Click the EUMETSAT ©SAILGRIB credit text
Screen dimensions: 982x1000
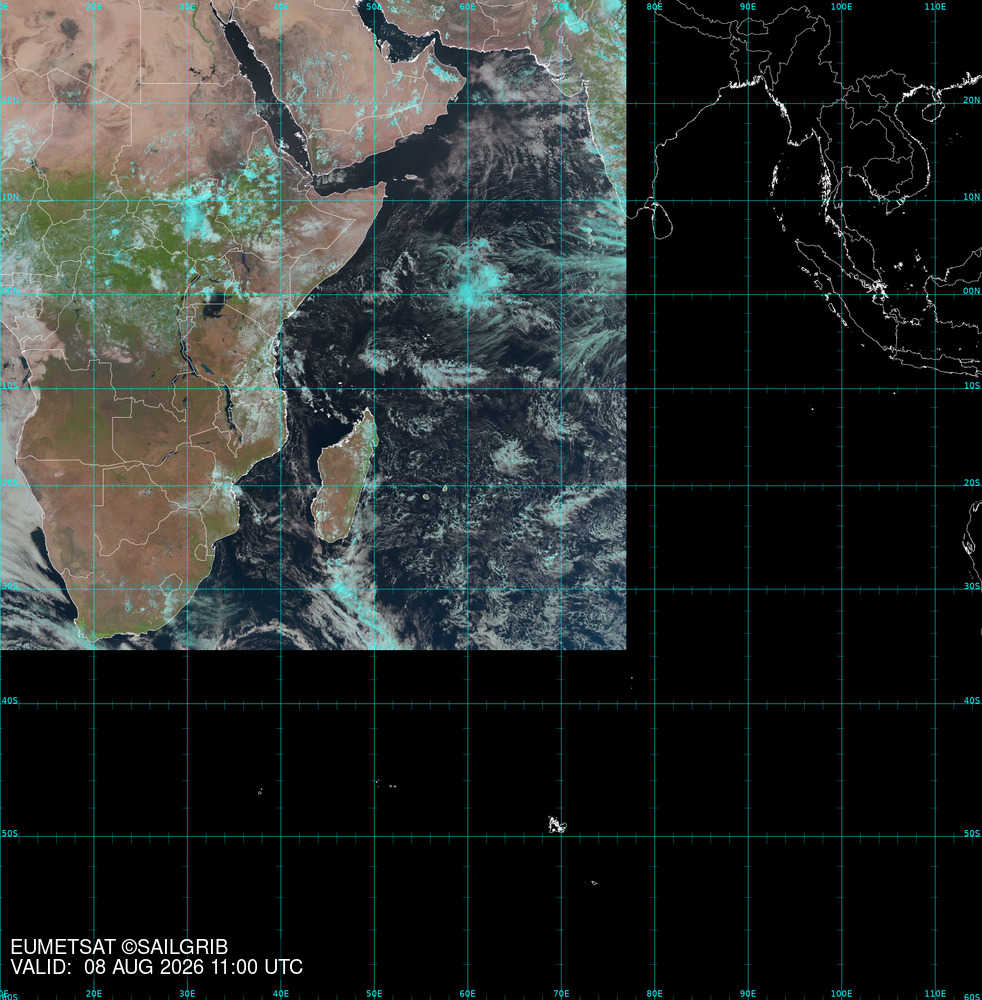click(x=119, y=947)
